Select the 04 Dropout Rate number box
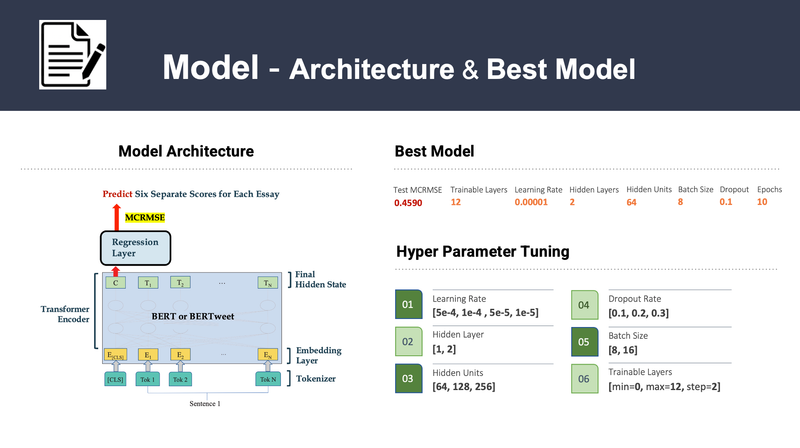This screenshot has height=448, width=800. [x=584, y=304]
